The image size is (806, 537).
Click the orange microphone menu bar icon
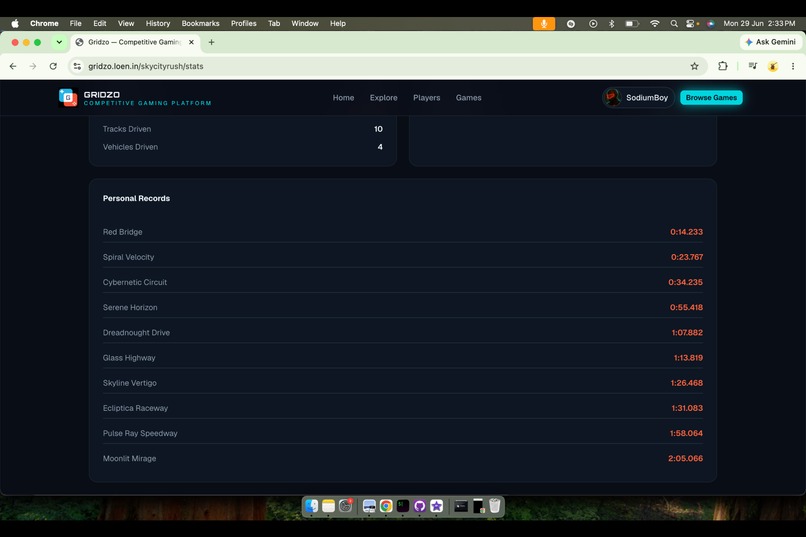543,23
